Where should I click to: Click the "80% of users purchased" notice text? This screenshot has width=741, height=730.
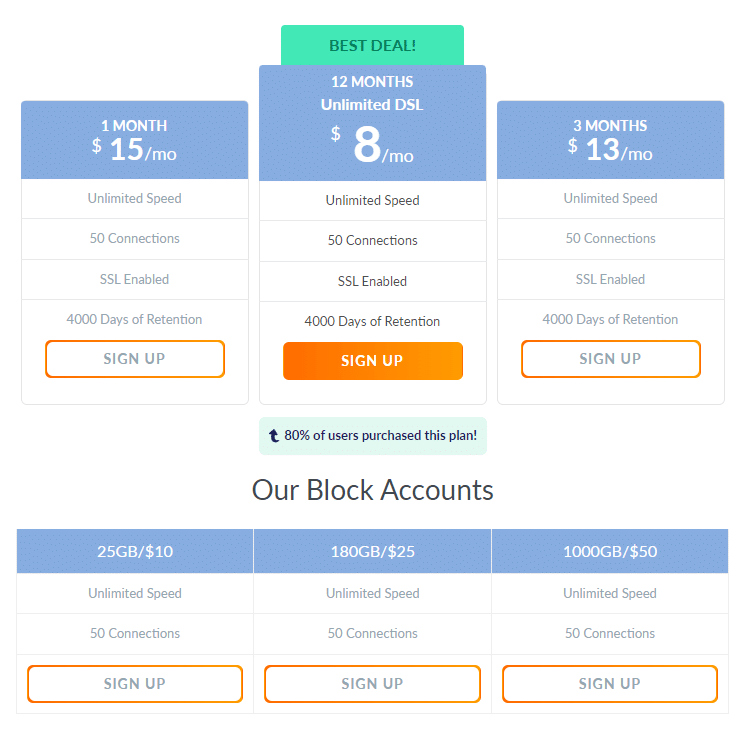coord(380,436)
